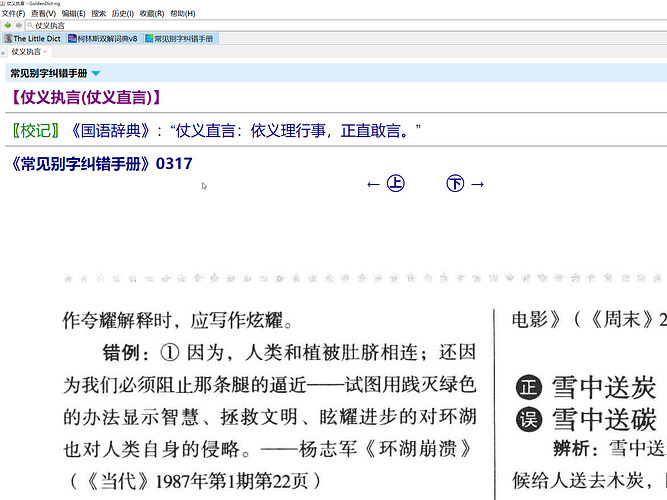Click the 《常见别字纠错手册》0317 page reference
667x500 pixels.
[x=102, y=163]
